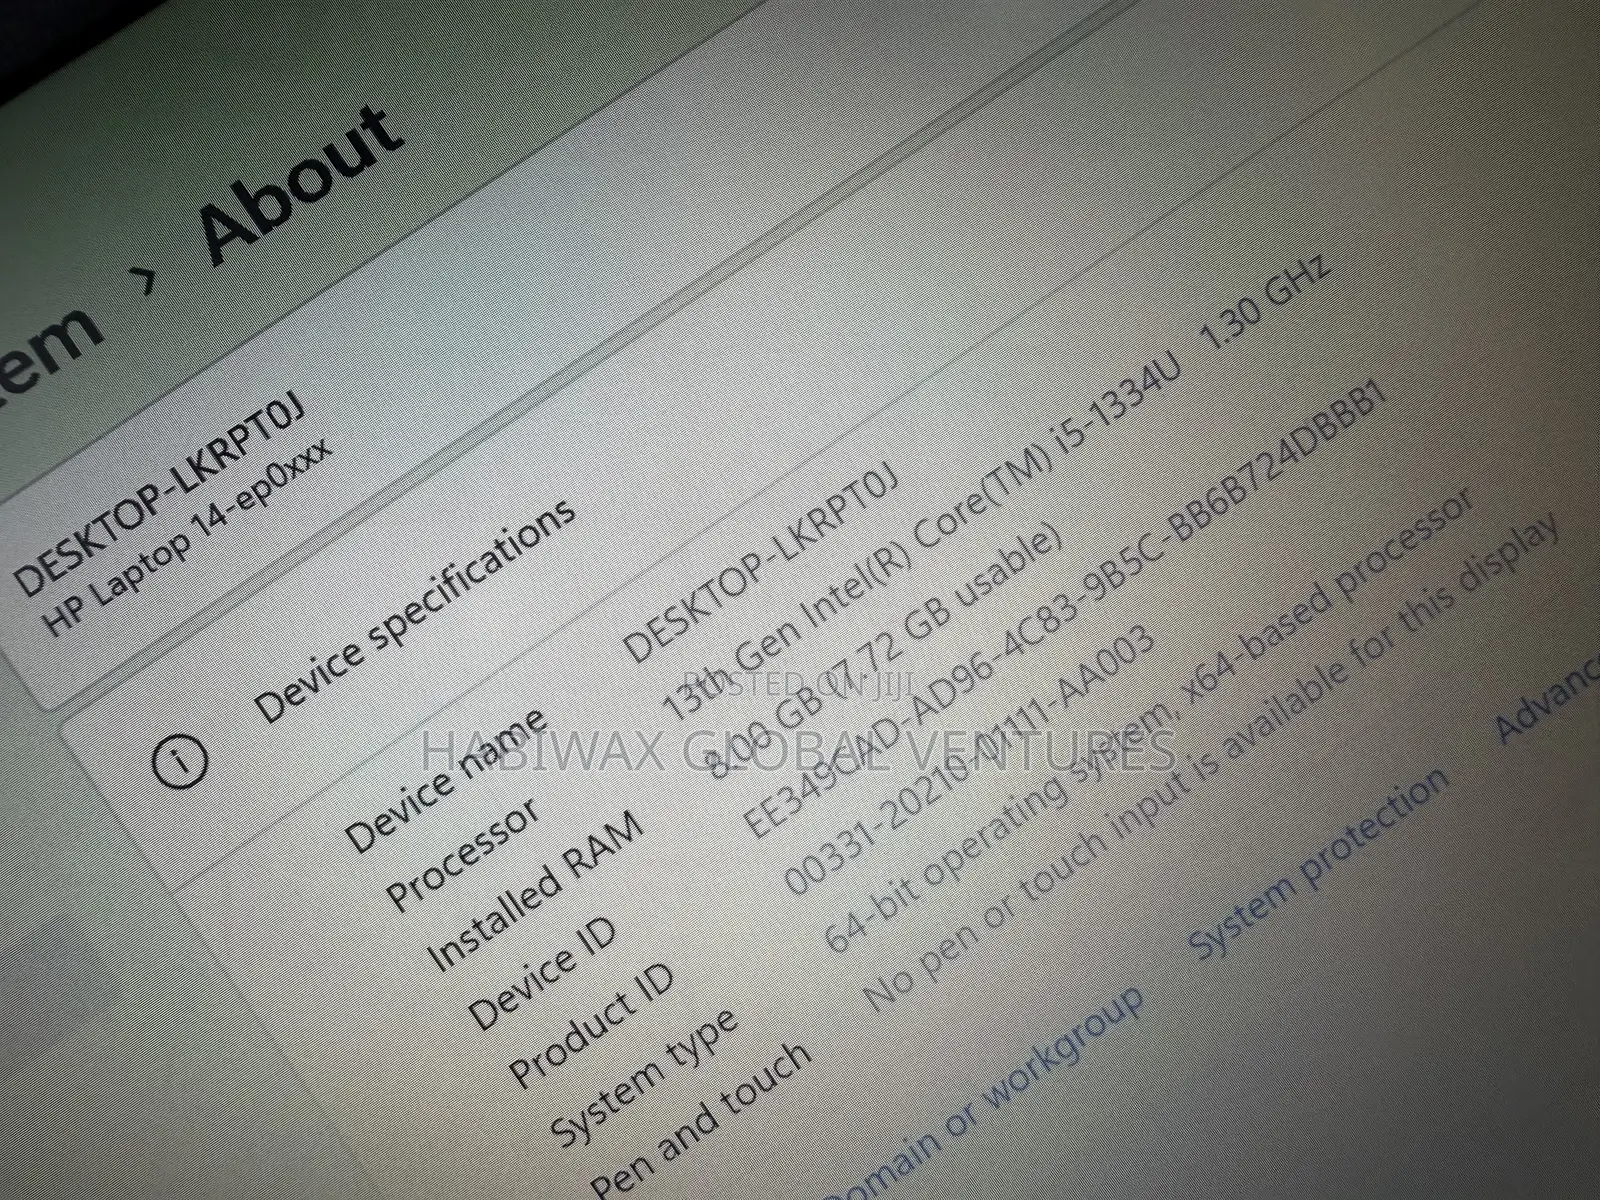This screenshot has width=1600, height=1200.
Task: Open the System protection link
Action: coord(1318,862)
